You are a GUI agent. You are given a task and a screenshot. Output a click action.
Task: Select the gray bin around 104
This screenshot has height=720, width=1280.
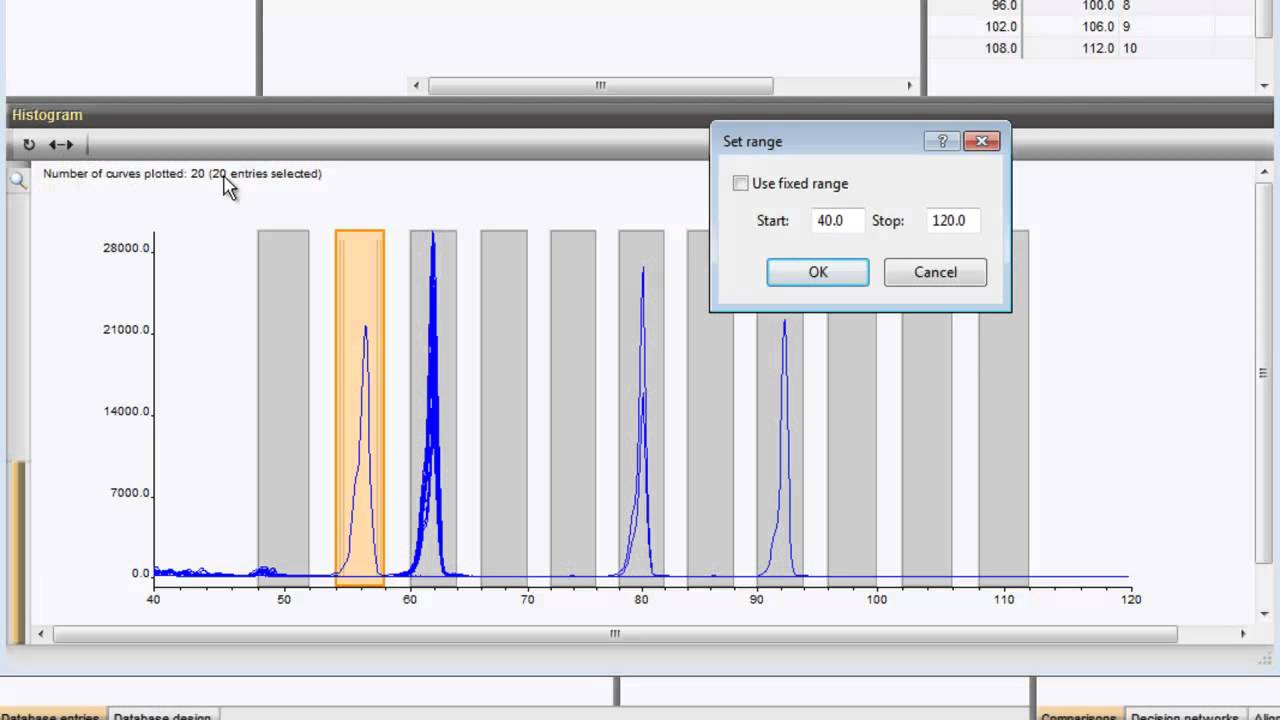pos(926,450)
